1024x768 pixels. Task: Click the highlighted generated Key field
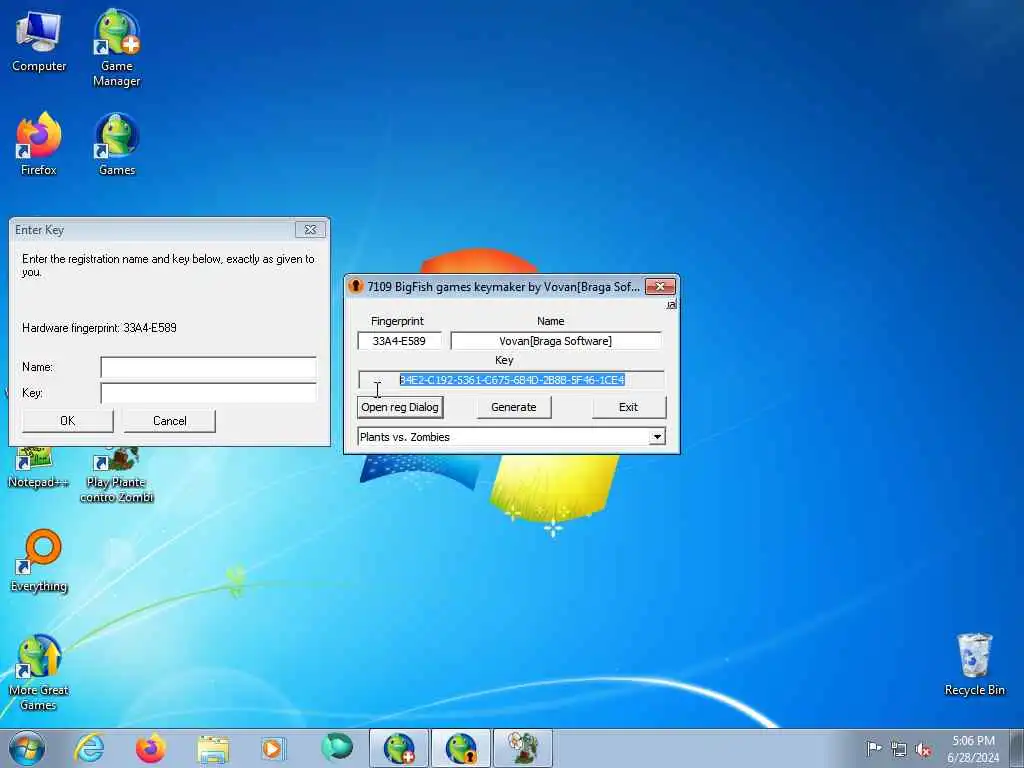pos(511,379)
